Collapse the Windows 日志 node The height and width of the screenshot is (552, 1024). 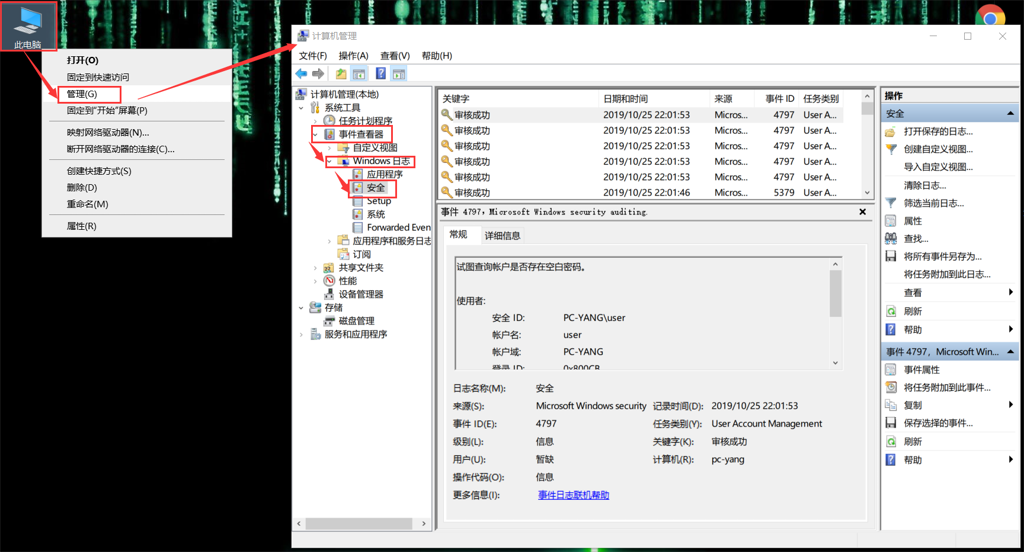[x=329, y=161]
